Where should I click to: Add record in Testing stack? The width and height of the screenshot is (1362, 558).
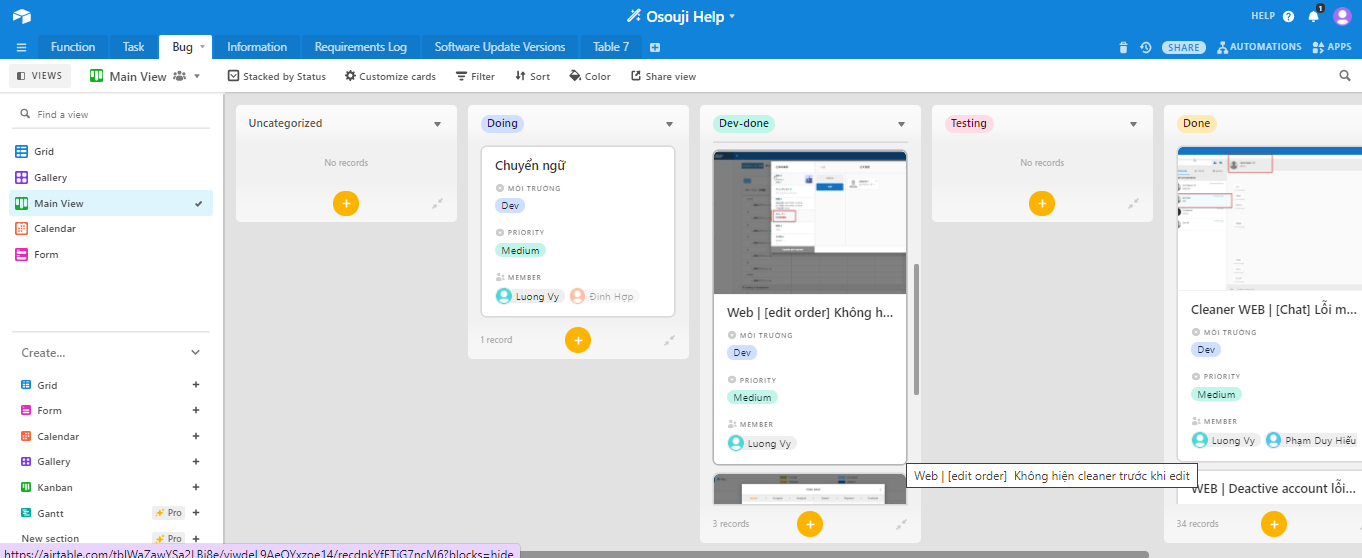tap(1041, 203)
